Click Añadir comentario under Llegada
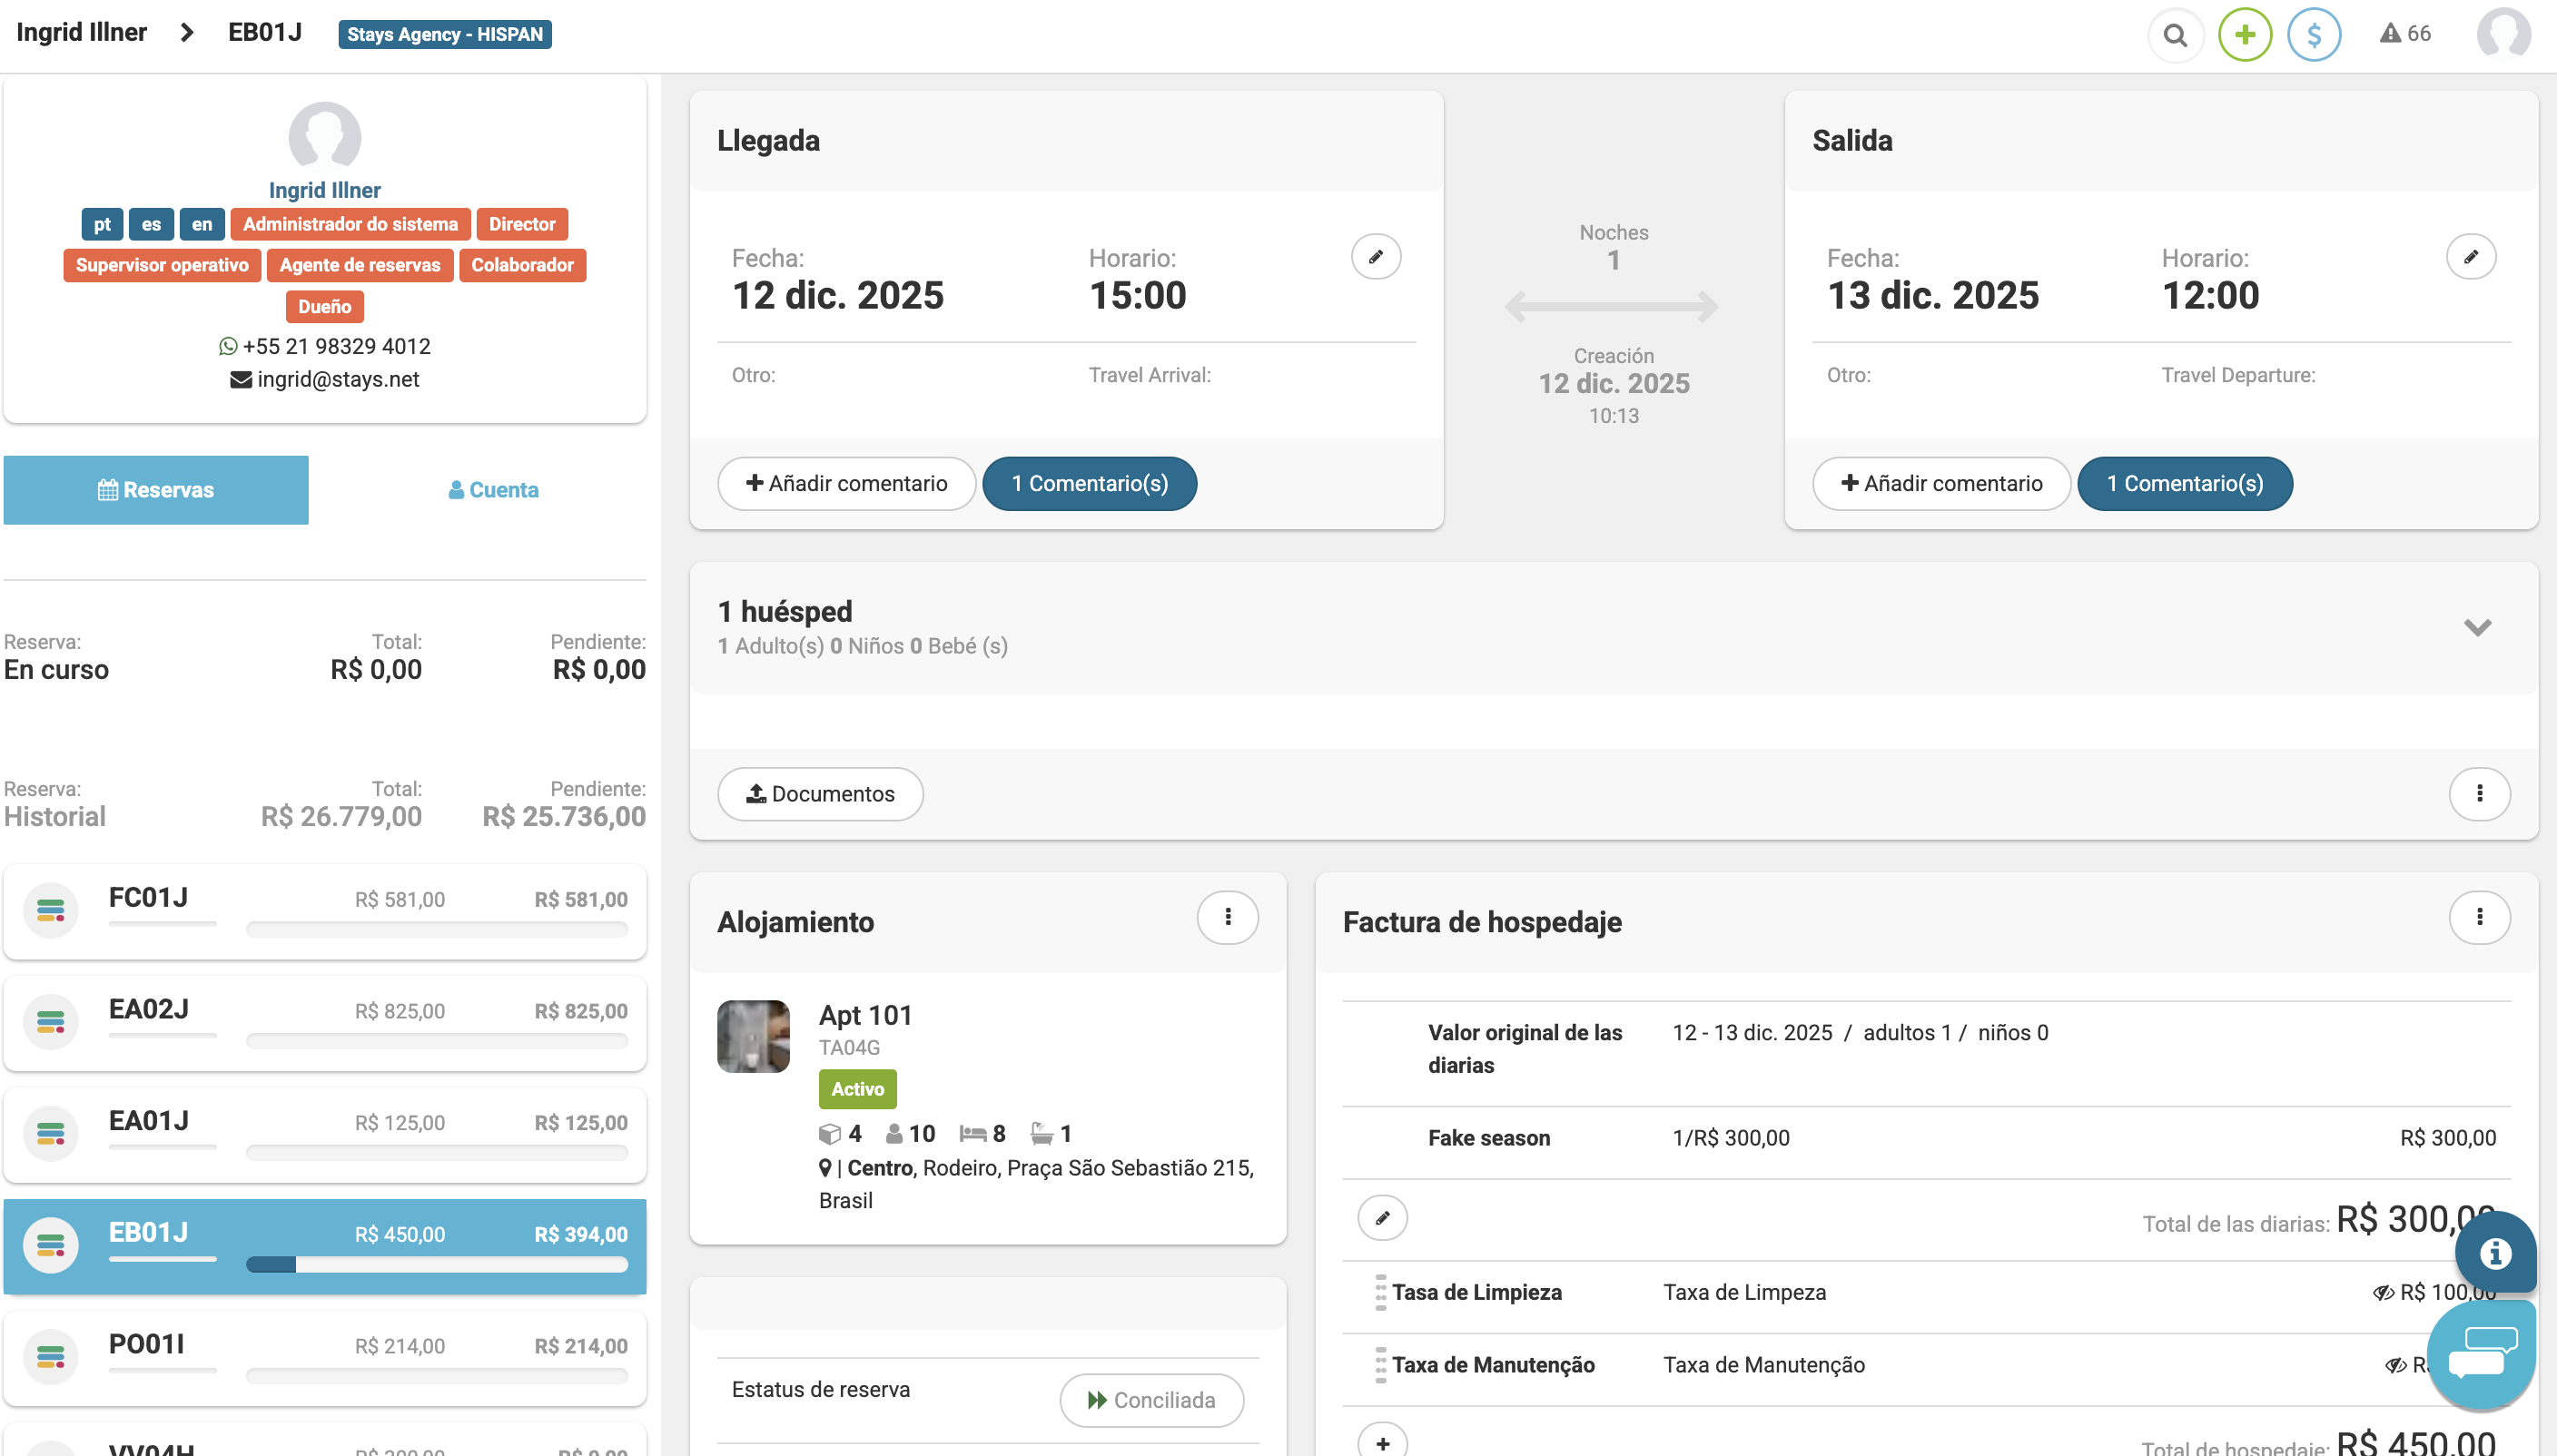Screen dimensions: 2557x1456 point(846,484)
